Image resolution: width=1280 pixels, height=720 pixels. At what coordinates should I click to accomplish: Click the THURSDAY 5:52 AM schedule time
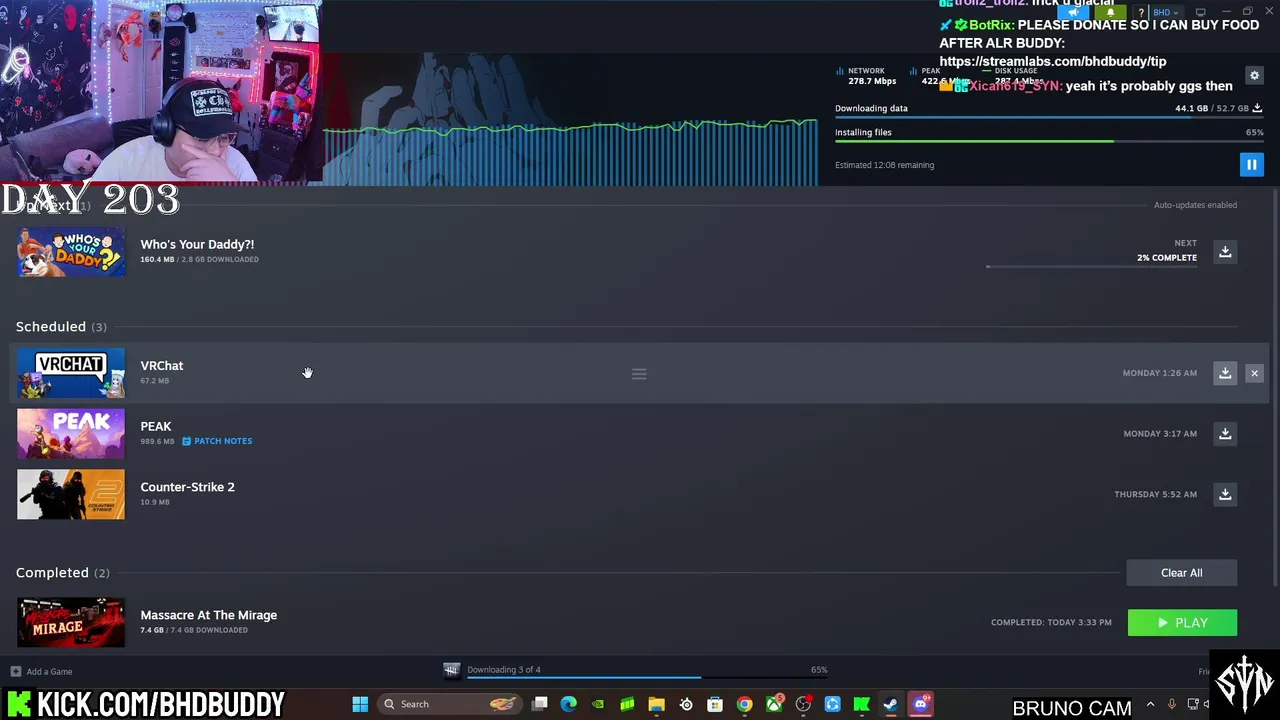tap(1155, 494)
